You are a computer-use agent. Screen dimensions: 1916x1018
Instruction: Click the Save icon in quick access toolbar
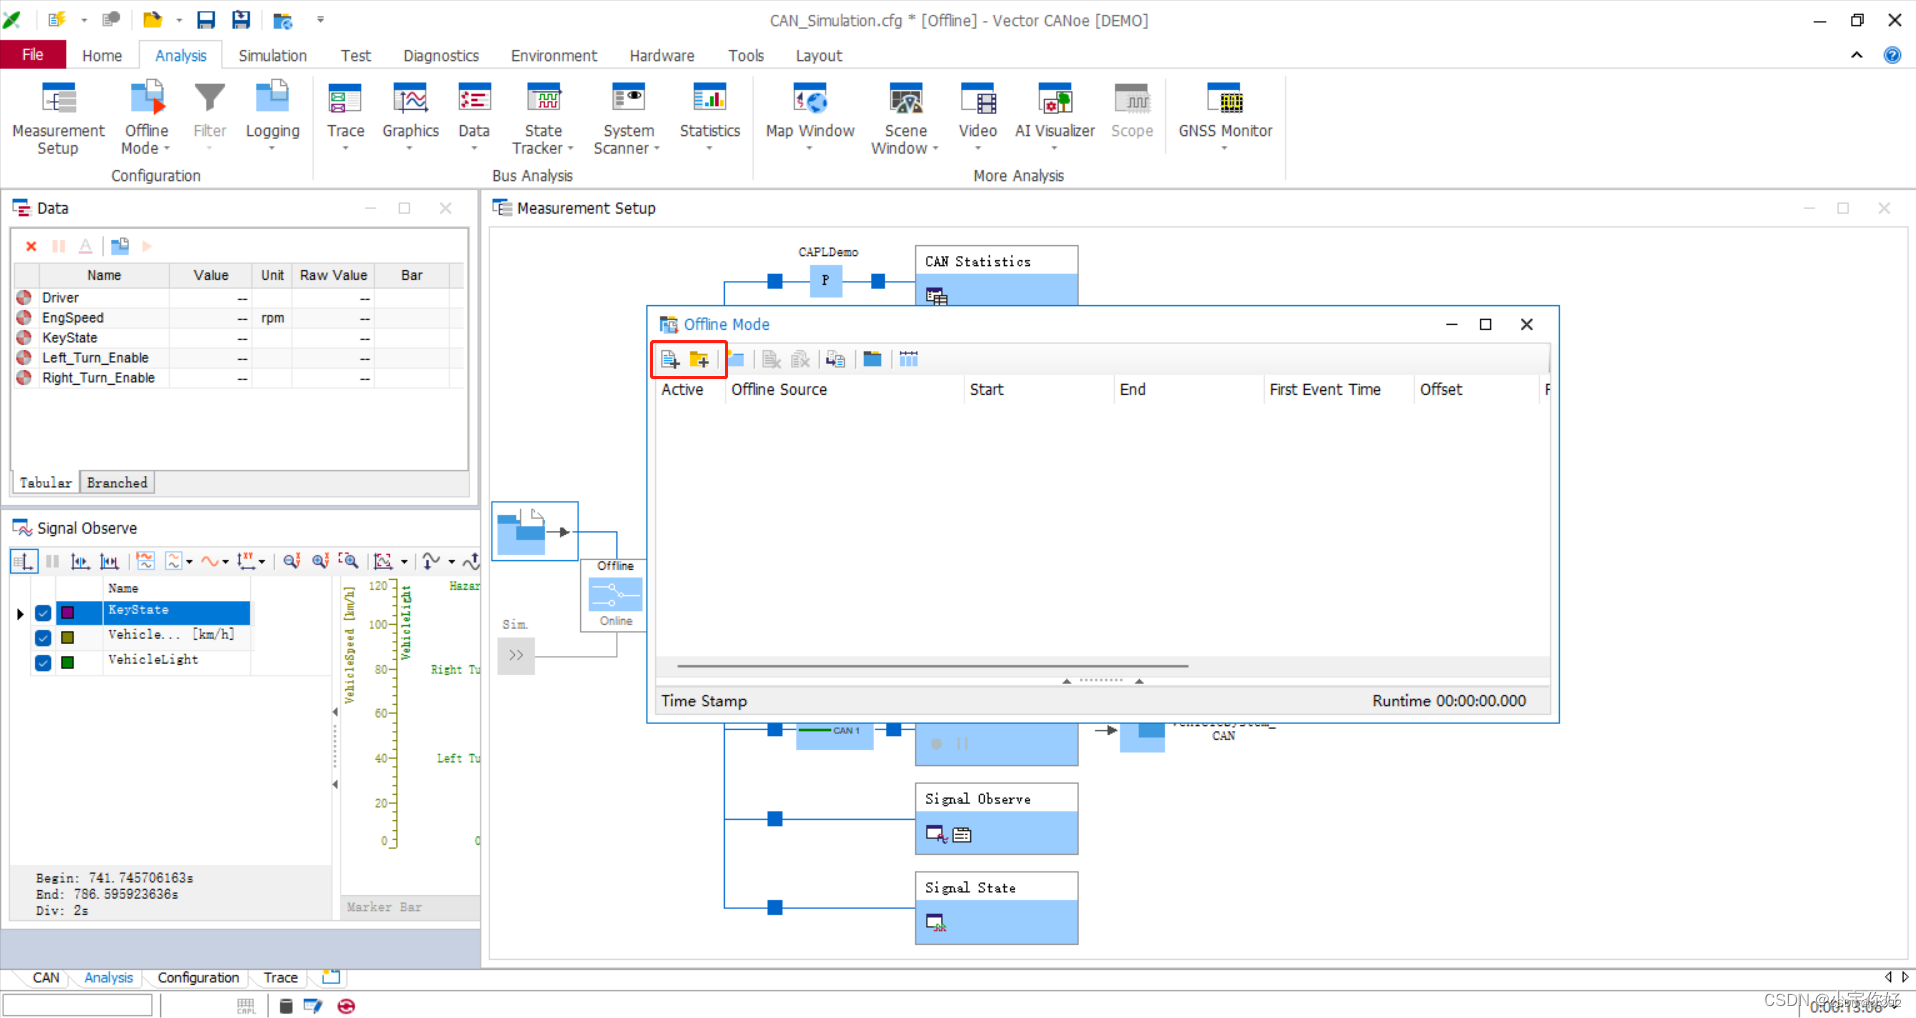(206, 19)
